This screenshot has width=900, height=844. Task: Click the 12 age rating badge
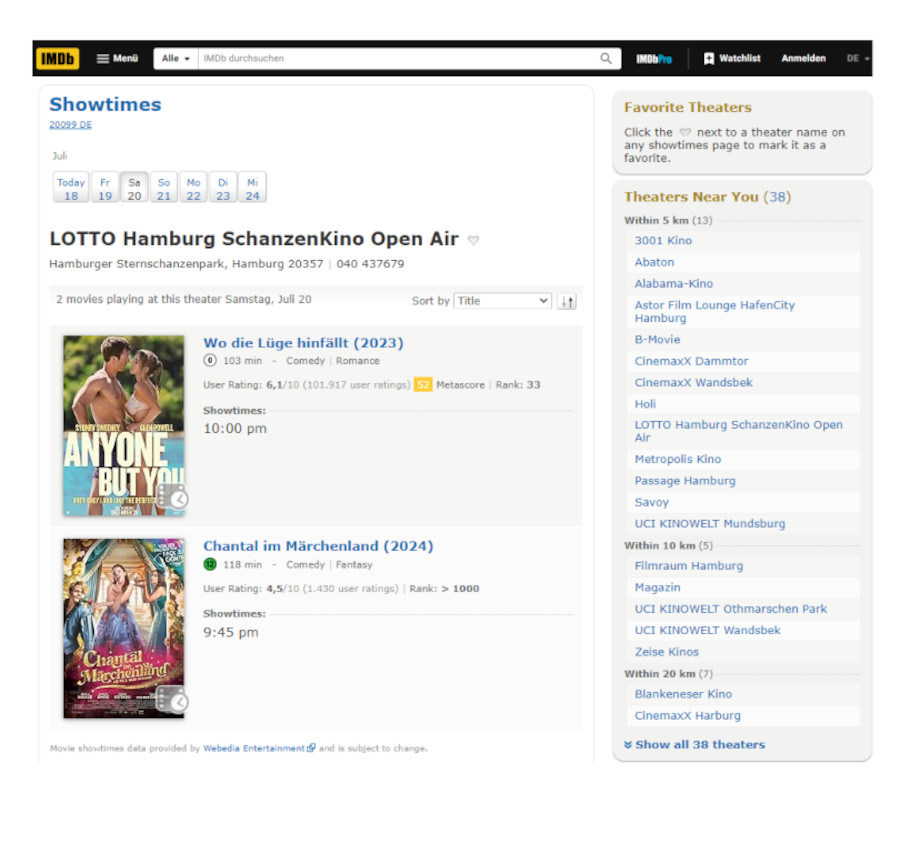[210, 564]
